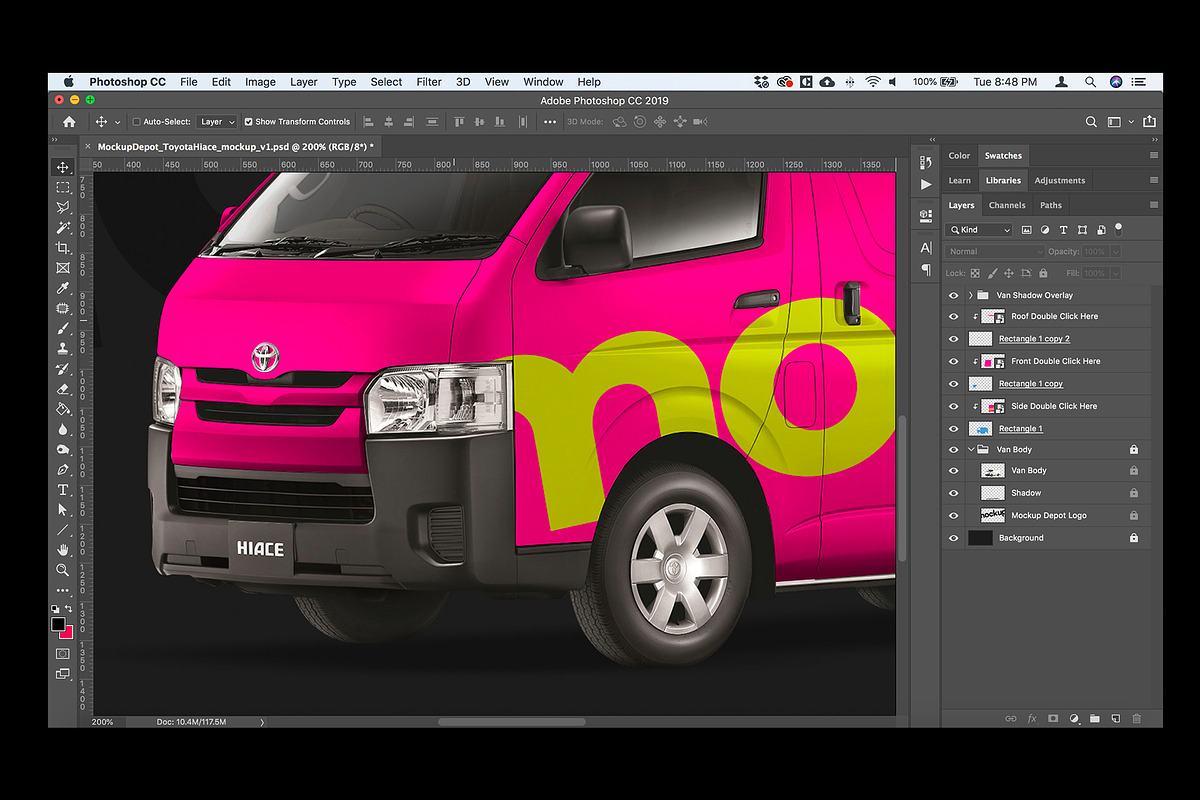Select the Lasso tool
Screen dimensions: 1200x800
pyautogui.click(x=63, y=207)
